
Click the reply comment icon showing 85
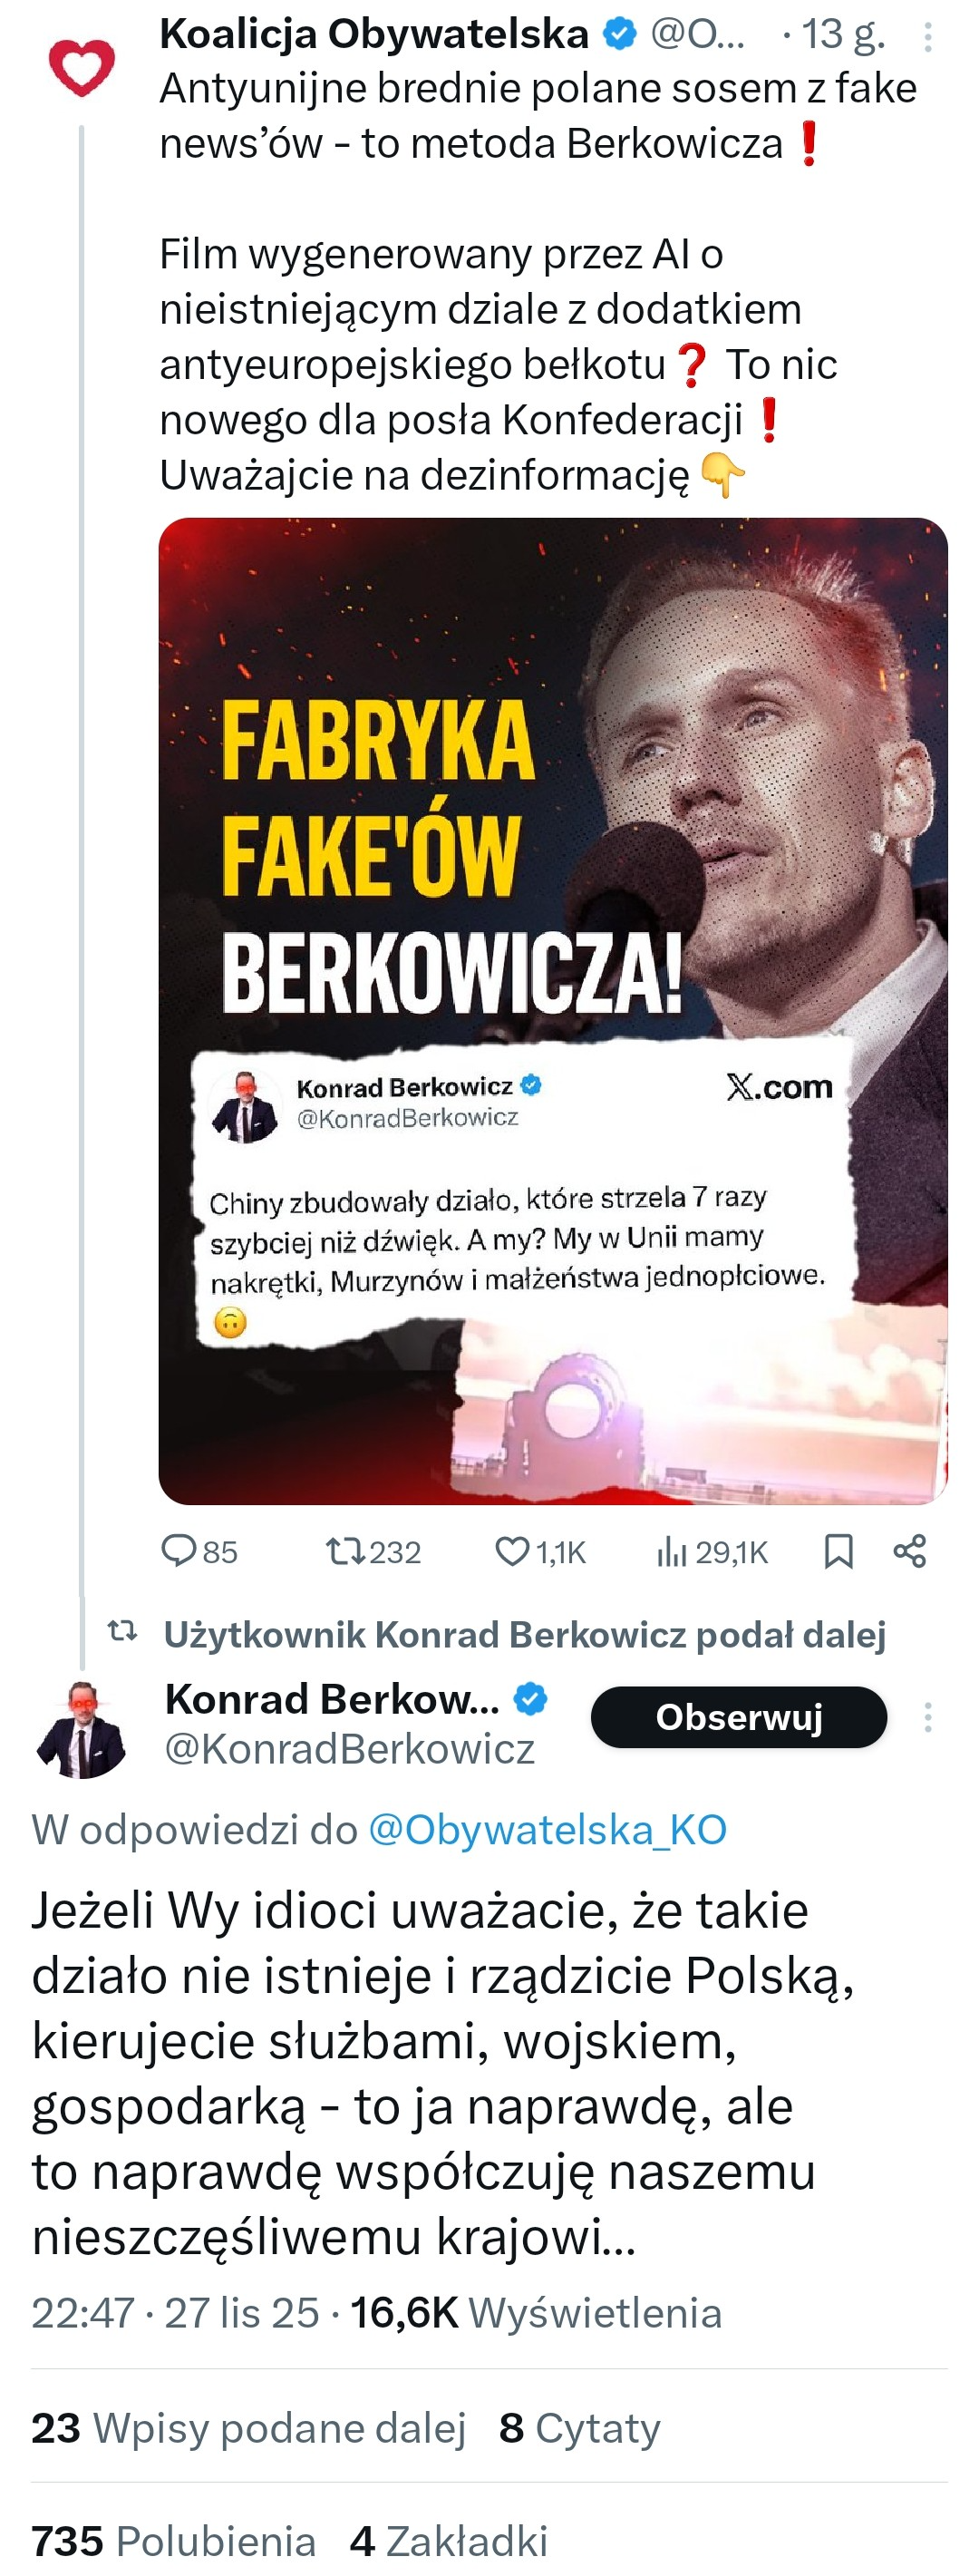[x=180, y=1551]
